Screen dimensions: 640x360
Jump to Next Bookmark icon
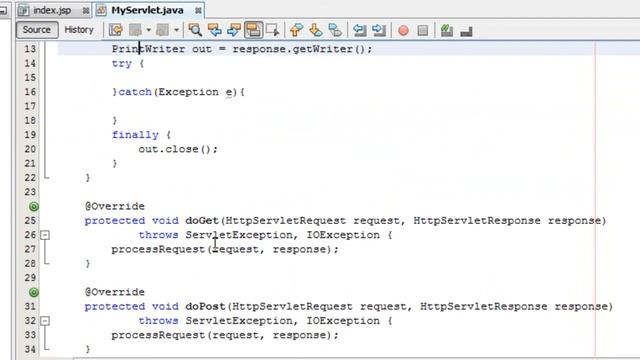click(x=316, y=30)
